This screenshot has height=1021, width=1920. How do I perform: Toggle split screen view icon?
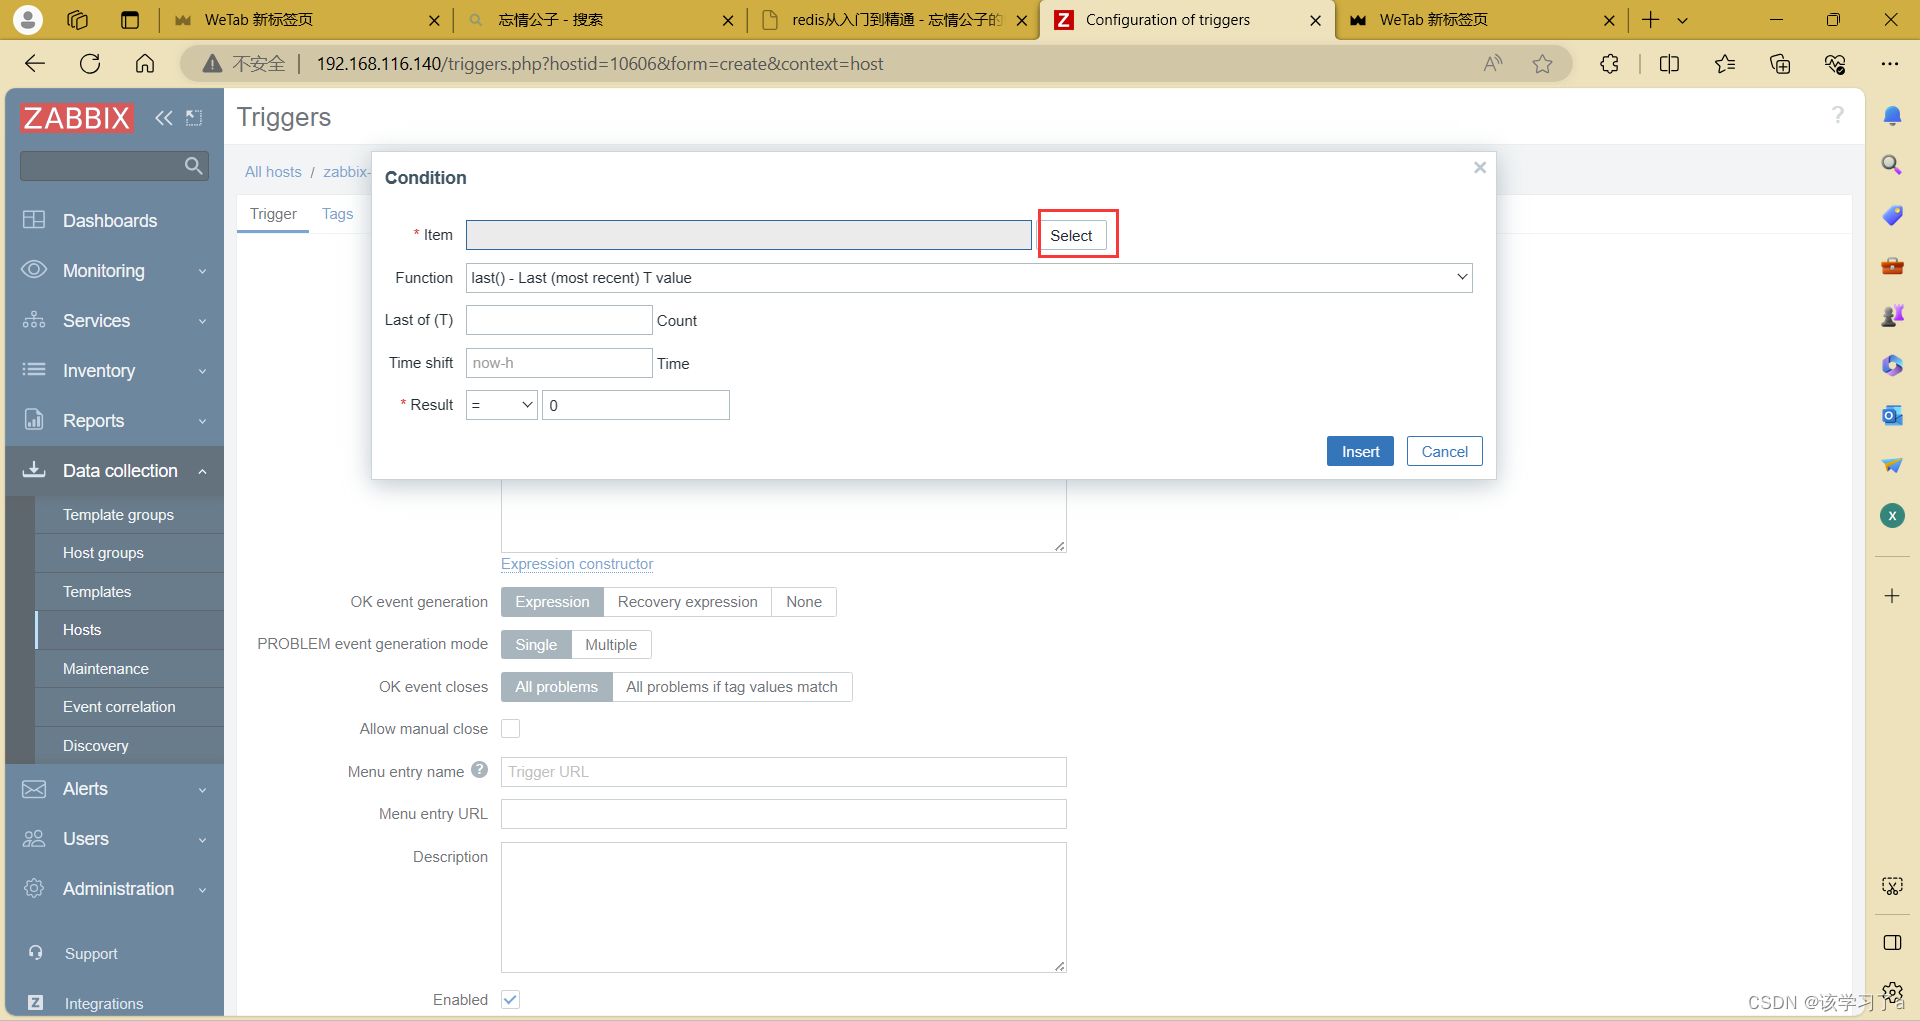tap(1669, 64)
